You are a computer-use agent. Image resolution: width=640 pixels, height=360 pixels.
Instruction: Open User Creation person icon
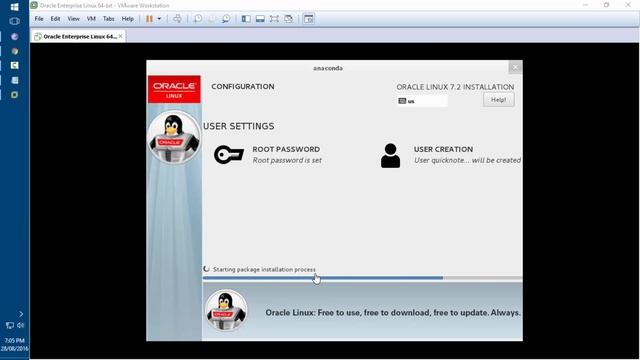(x=391, y=156)
